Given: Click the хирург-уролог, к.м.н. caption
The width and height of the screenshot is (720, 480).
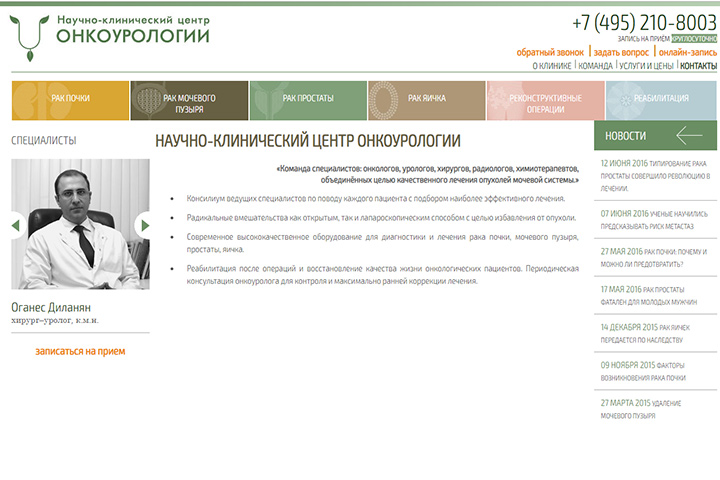Looking at the screenshot, I should [55, 321].
